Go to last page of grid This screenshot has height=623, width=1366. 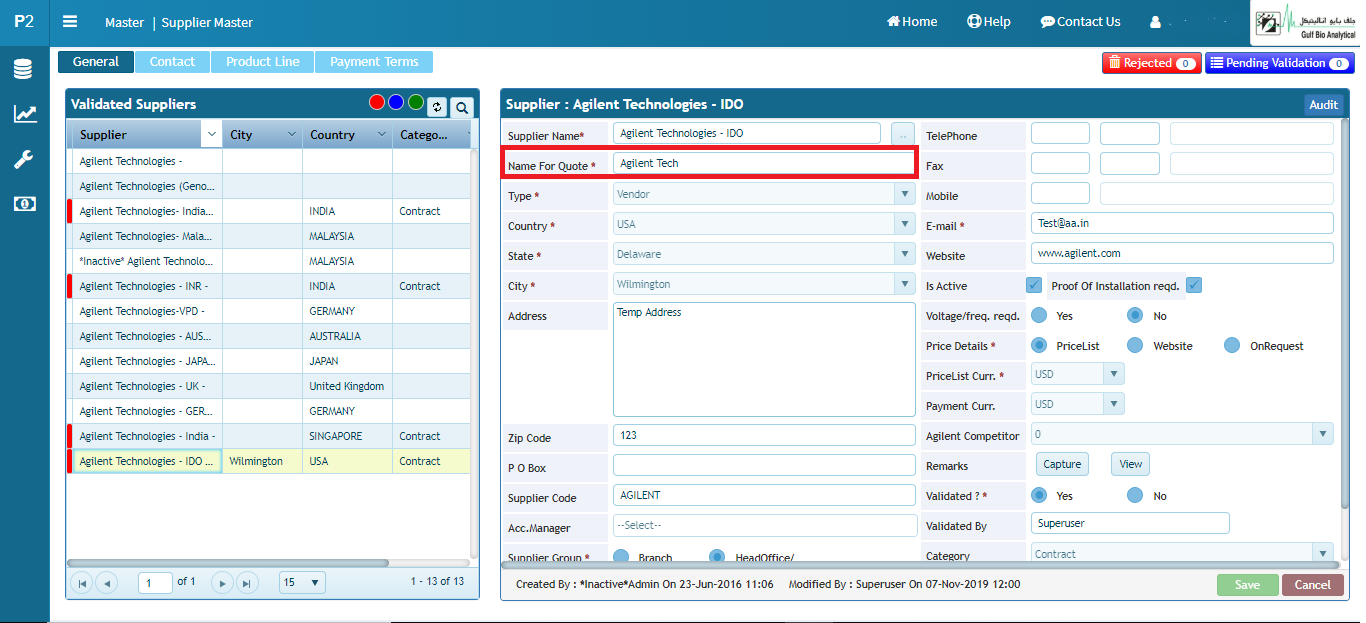point(247,582)
